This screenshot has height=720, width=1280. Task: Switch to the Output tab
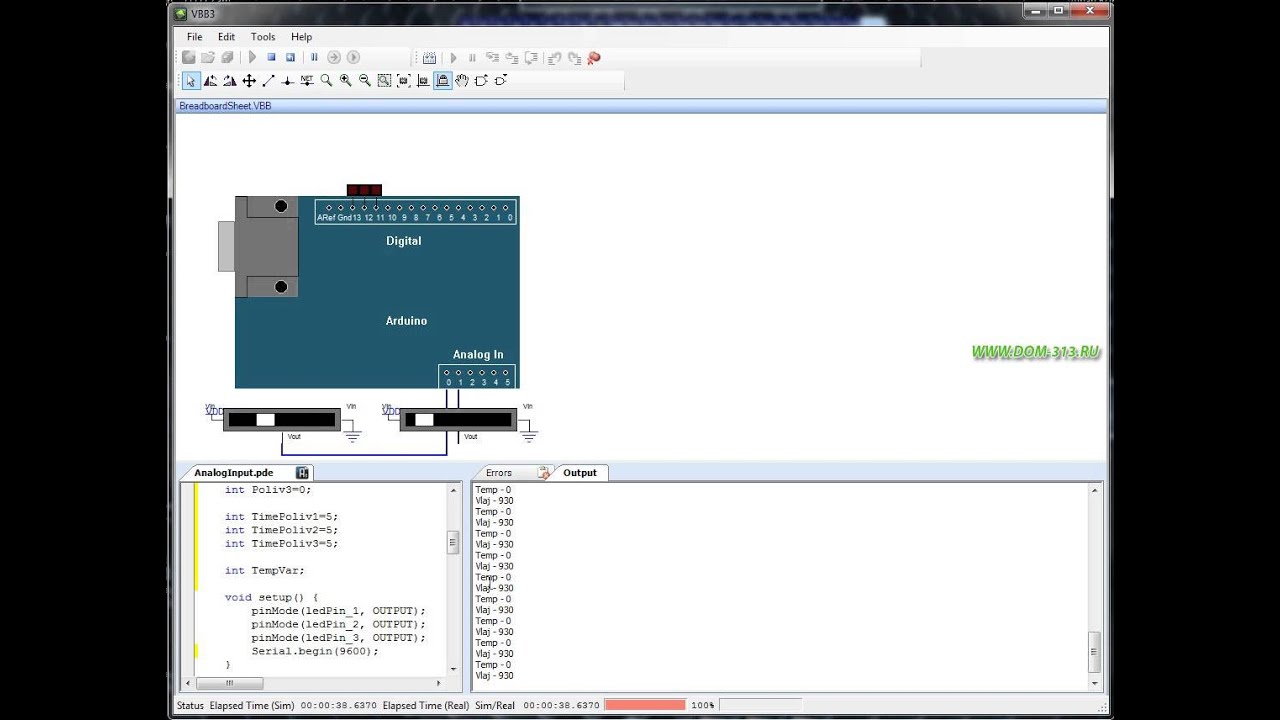(579, 473)
